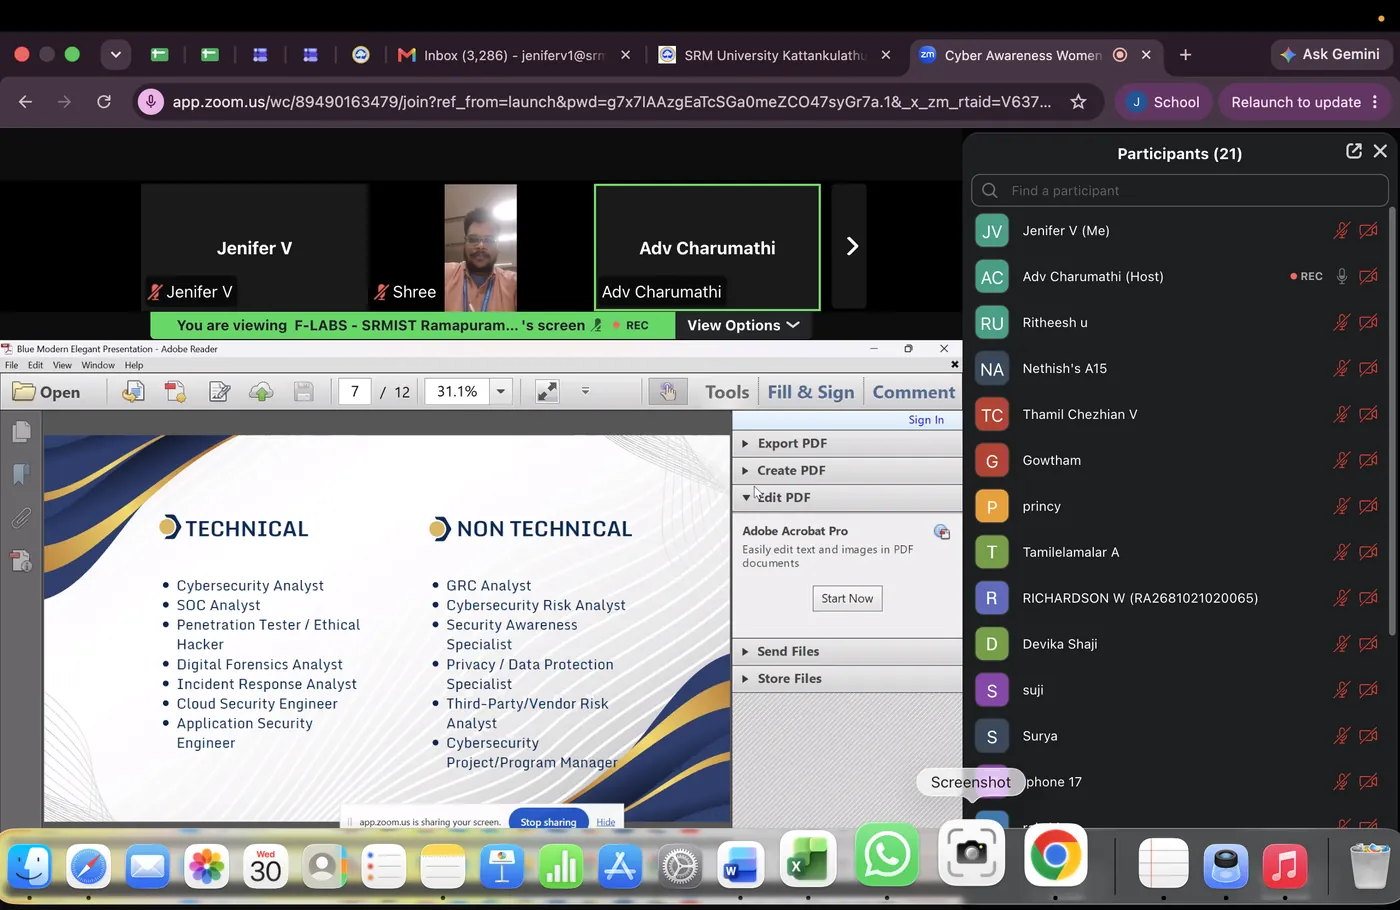This screenshot has height=910, width=1400.
Task: Click Start Now button for Acrobat Pro
Action: pyautogui.click(x=847, y=598)
